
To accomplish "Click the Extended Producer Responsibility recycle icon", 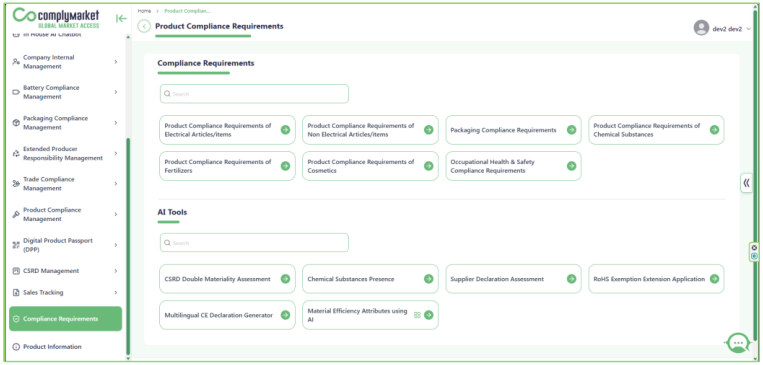I will click(16, 153).
